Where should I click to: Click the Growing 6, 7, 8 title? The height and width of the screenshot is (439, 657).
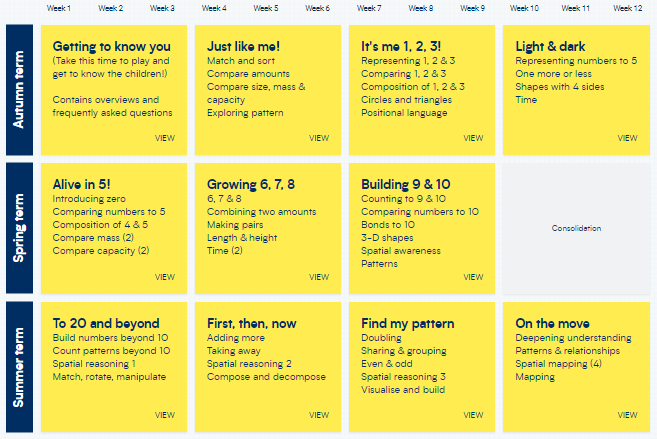[x=251, y=184]
